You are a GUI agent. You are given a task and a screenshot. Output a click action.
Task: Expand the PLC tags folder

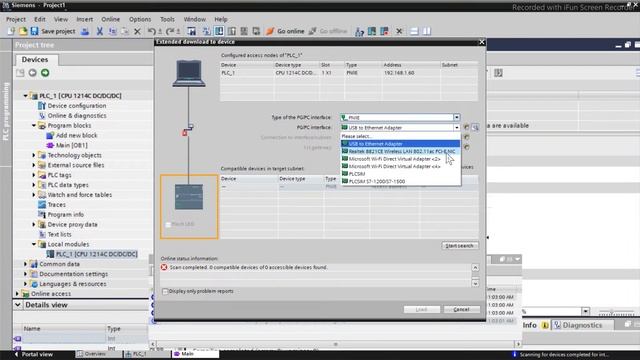[x=34, y=175]
